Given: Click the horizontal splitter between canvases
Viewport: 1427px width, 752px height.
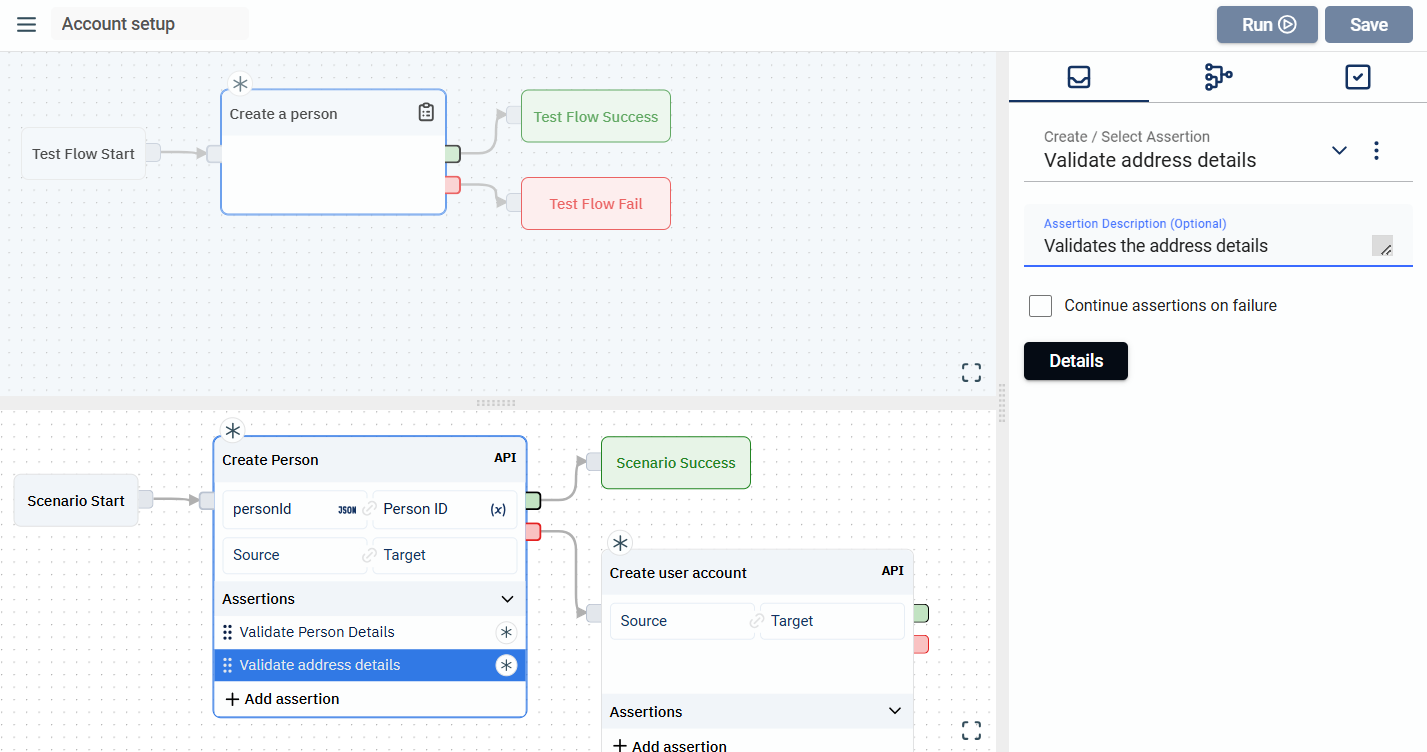Looking at the screenshot, I should [x=496, y=403].
